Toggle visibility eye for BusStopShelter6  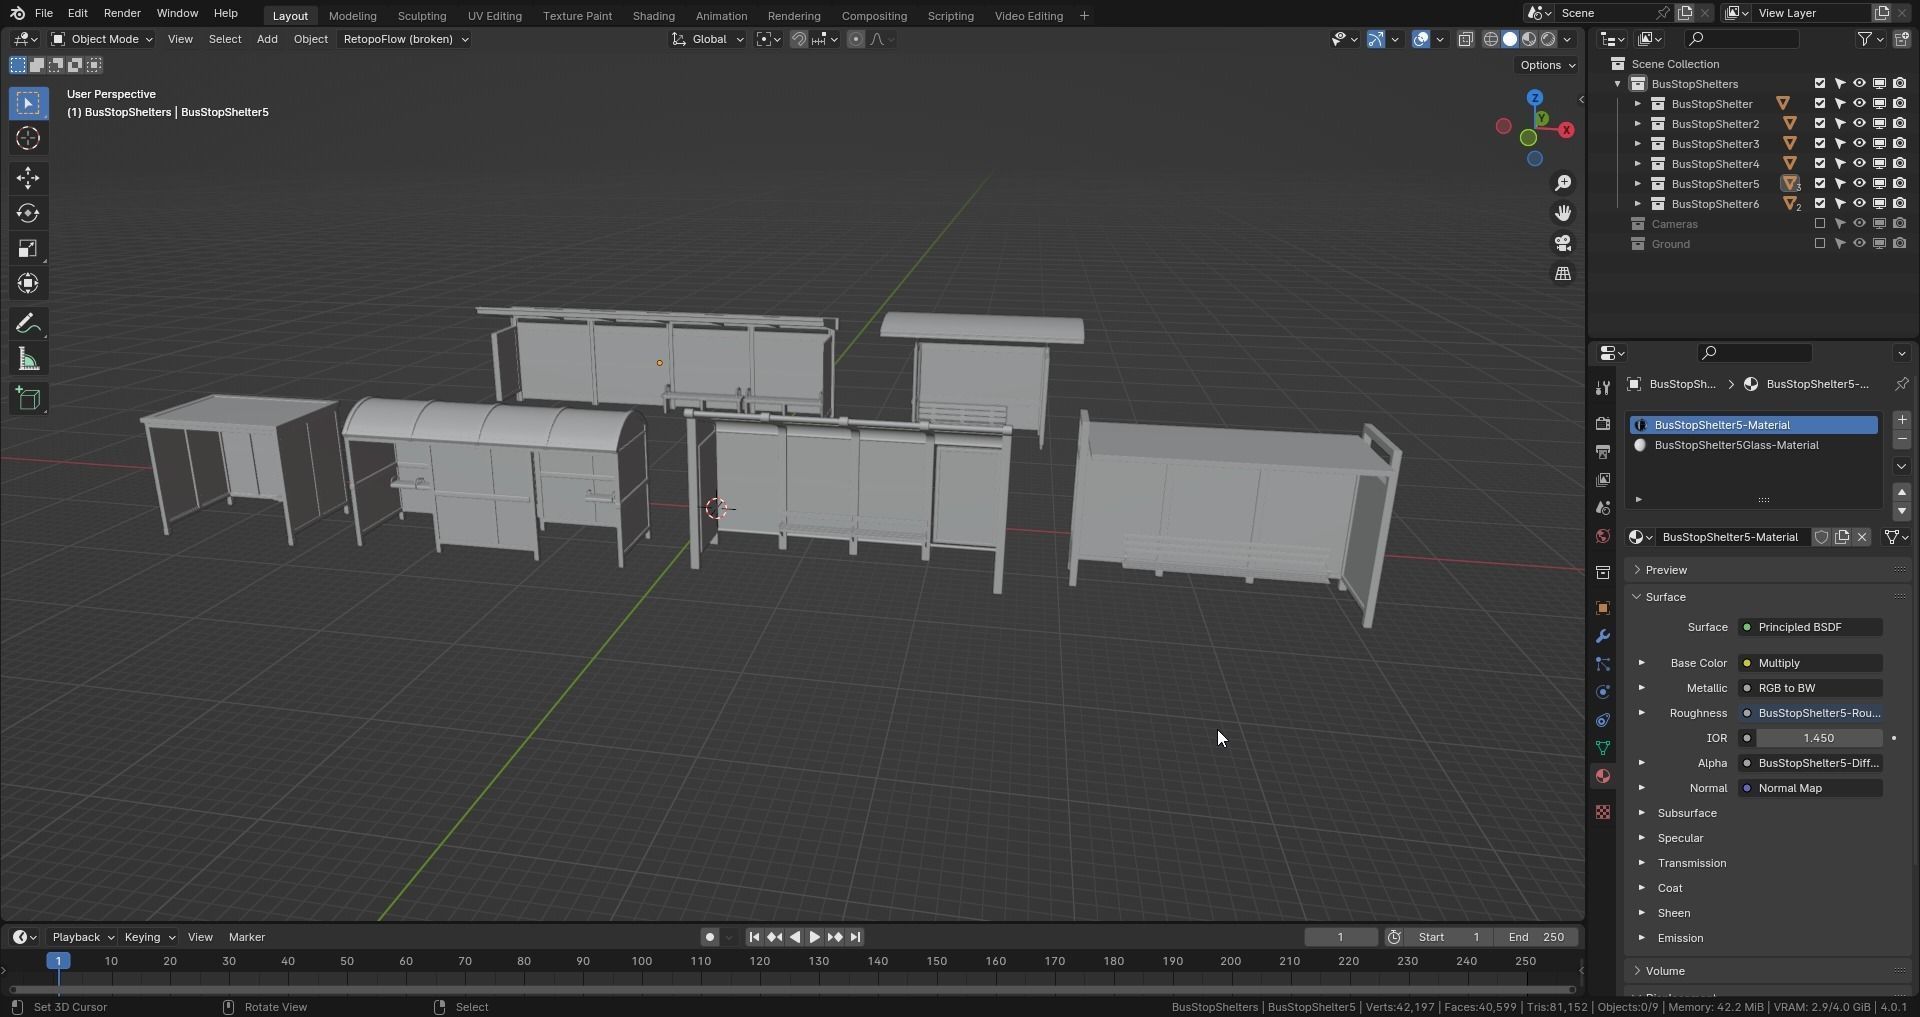[x=1859, y=204]
